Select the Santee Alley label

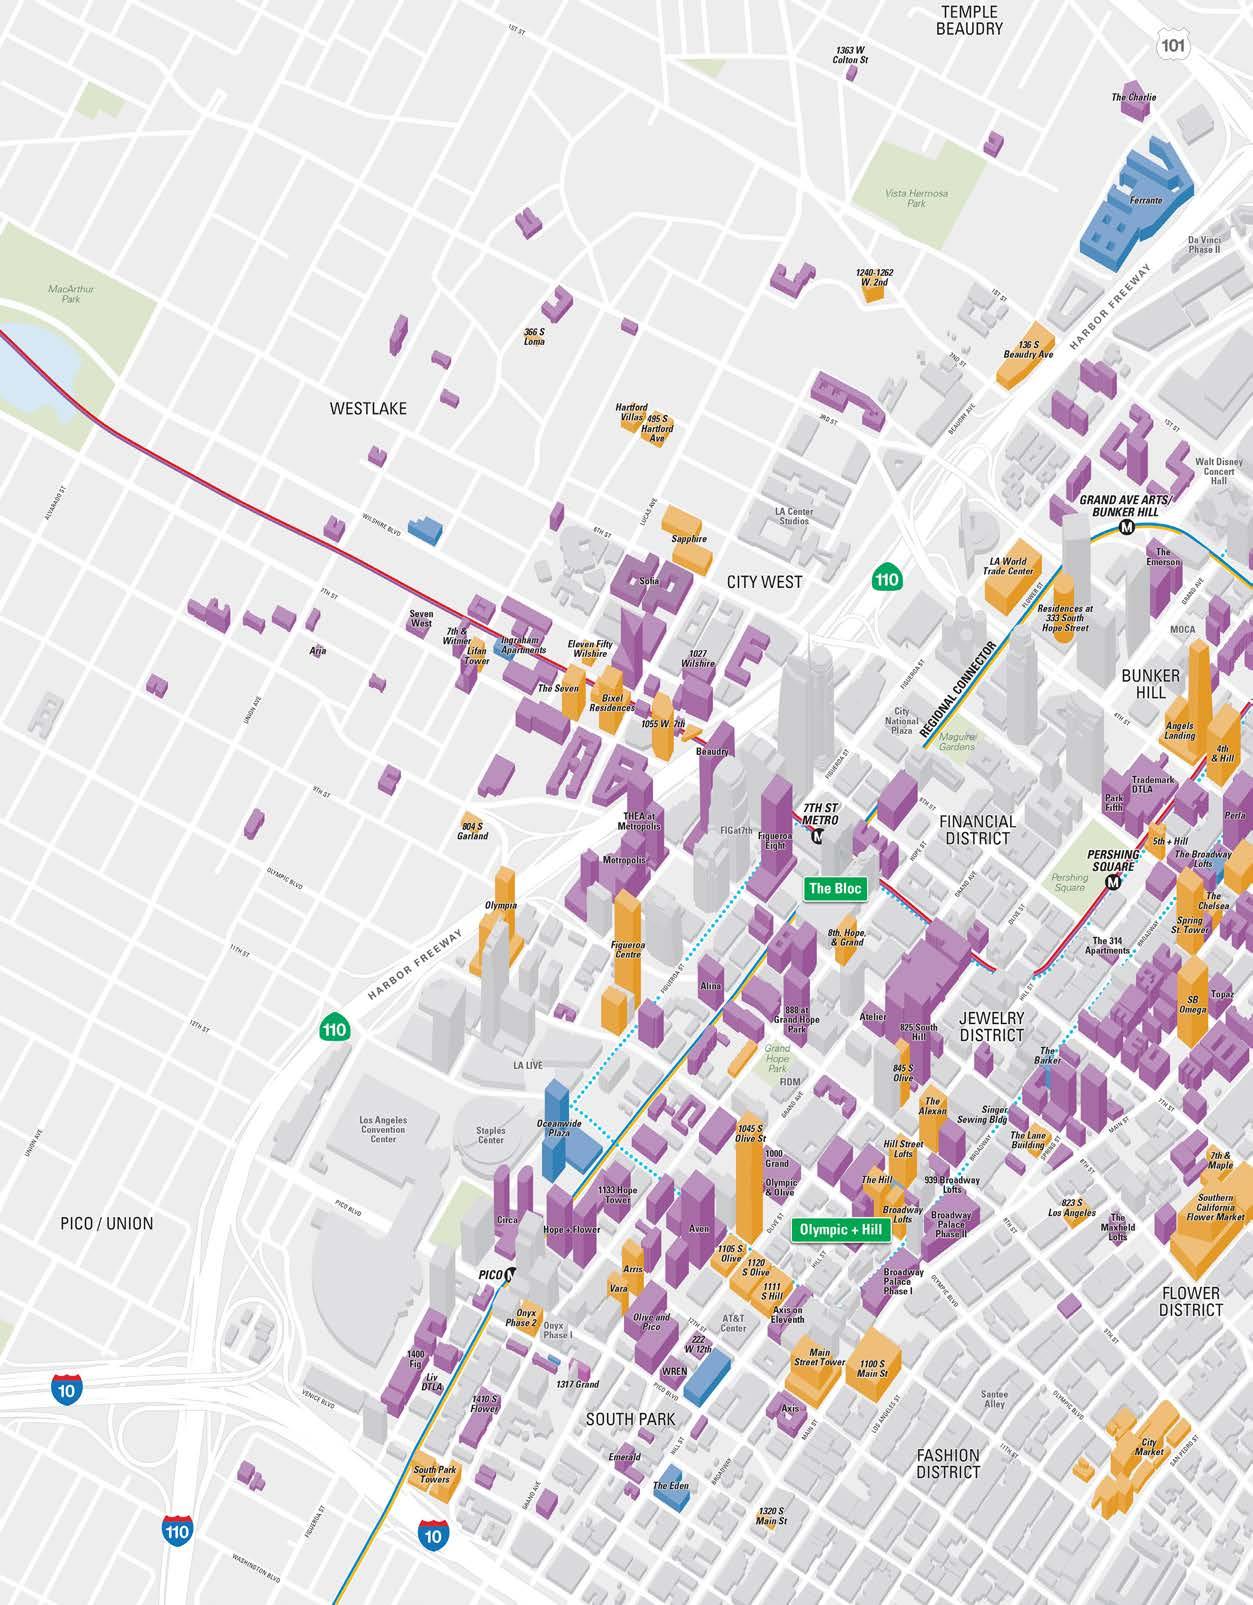[994, 1399]
